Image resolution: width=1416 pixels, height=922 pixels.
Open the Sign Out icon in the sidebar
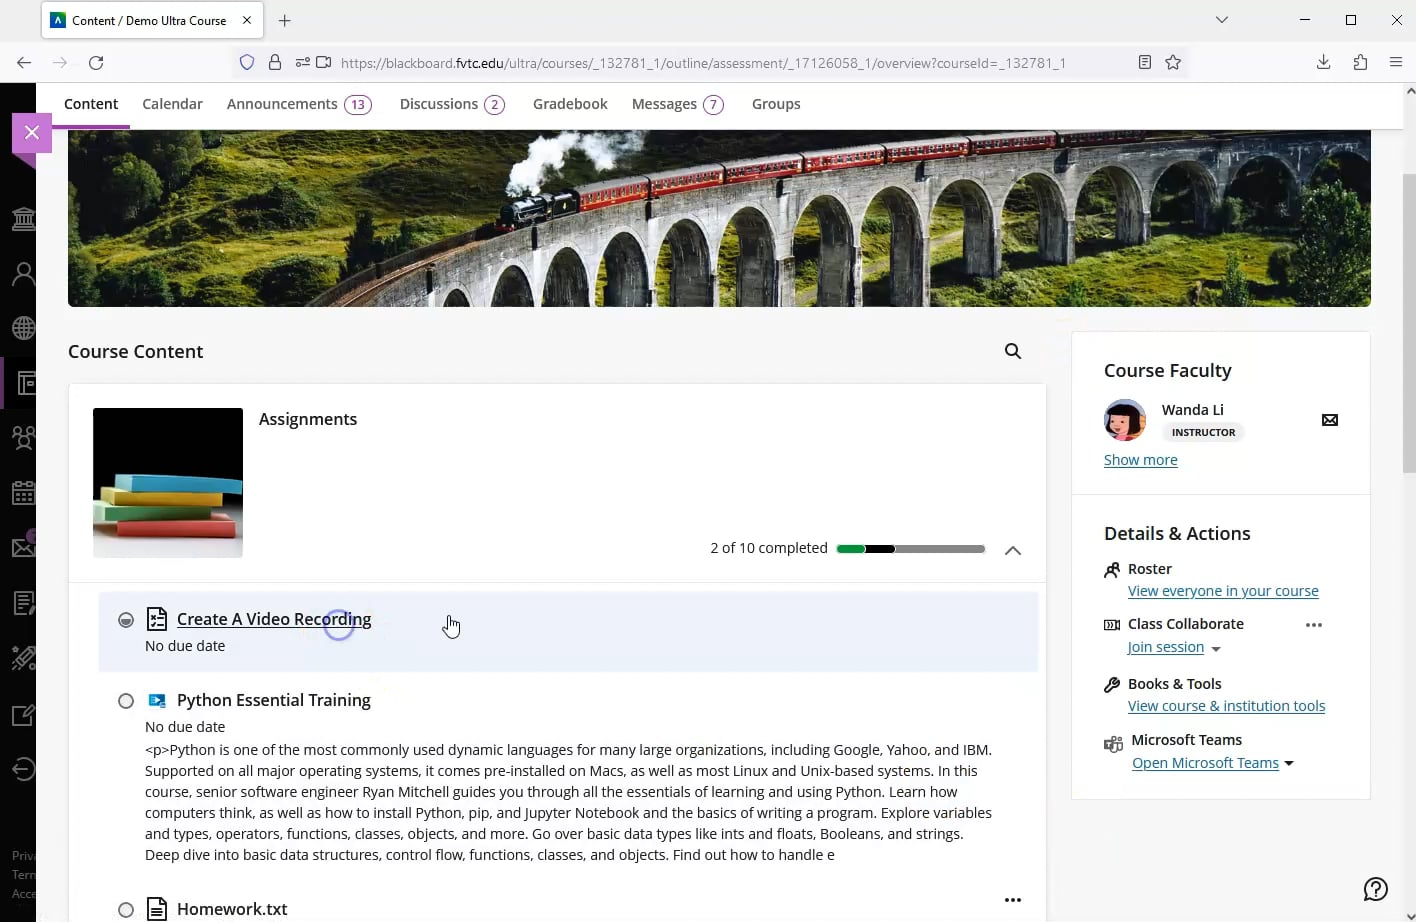(23, 768)
